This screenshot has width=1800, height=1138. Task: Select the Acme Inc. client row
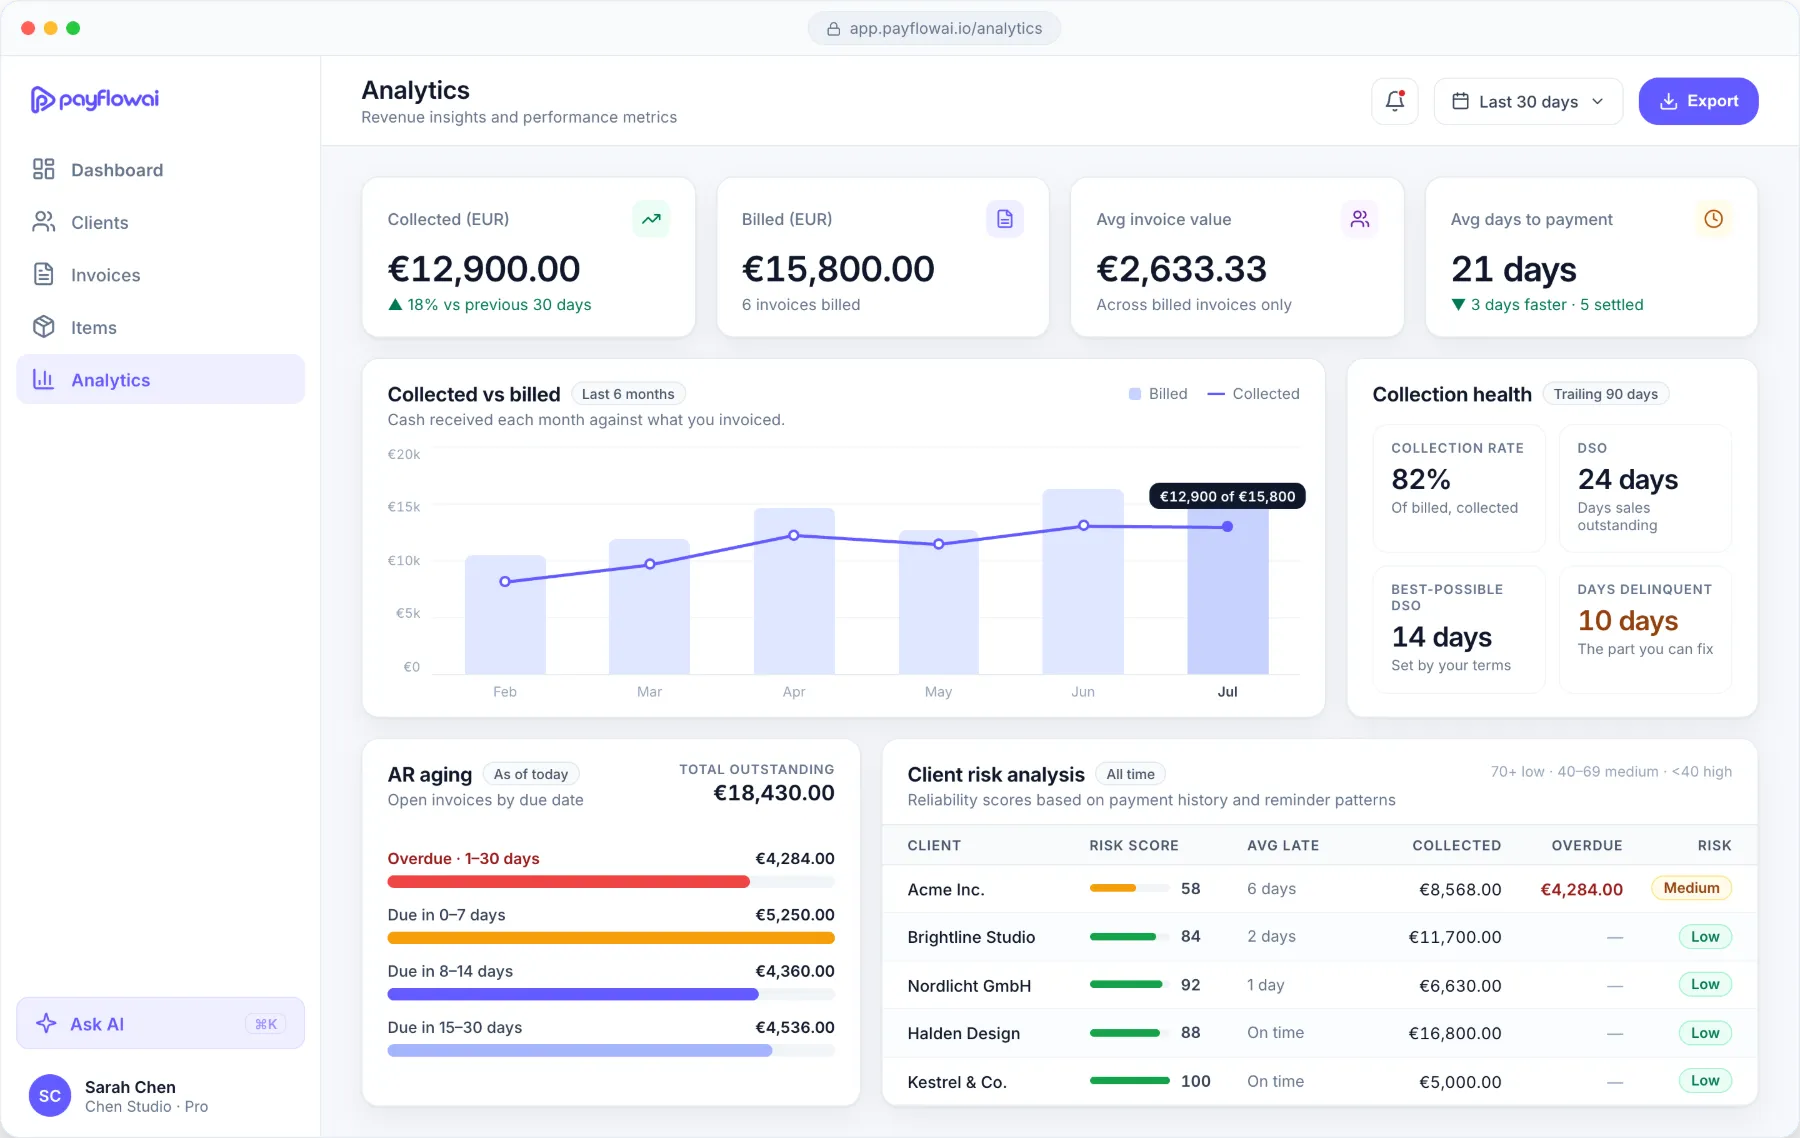click(x=1319, y=889)
